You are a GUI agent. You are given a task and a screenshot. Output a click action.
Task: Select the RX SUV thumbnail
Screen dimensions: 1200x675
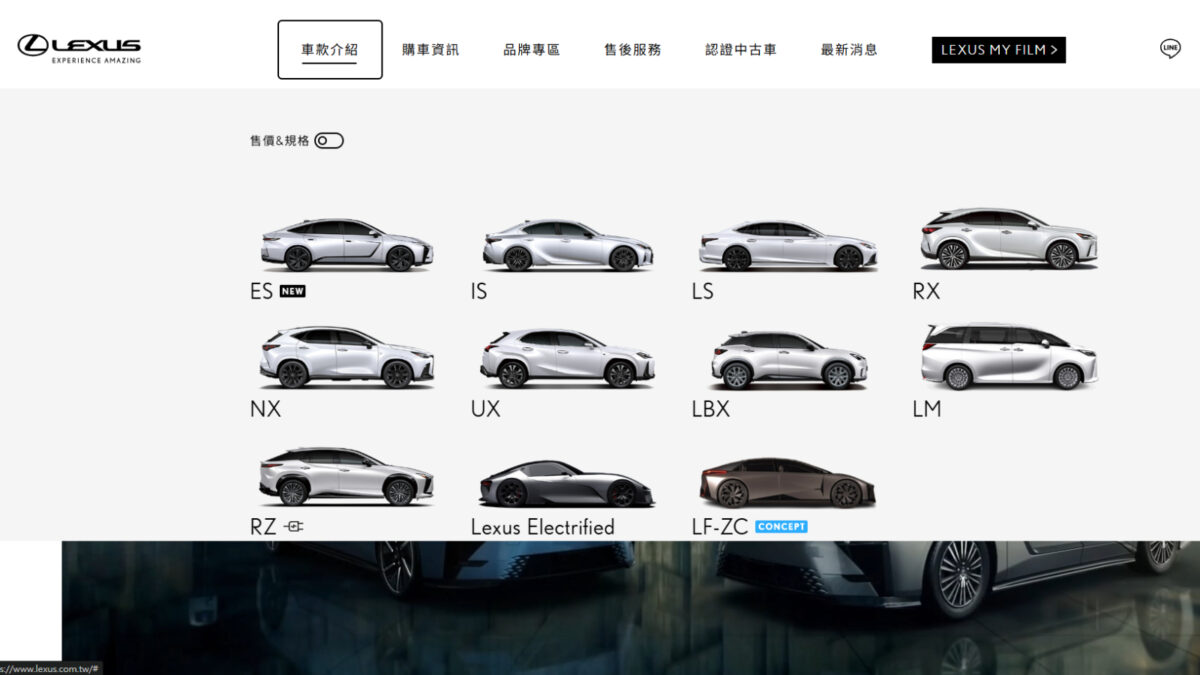[x=1009, y=239]
